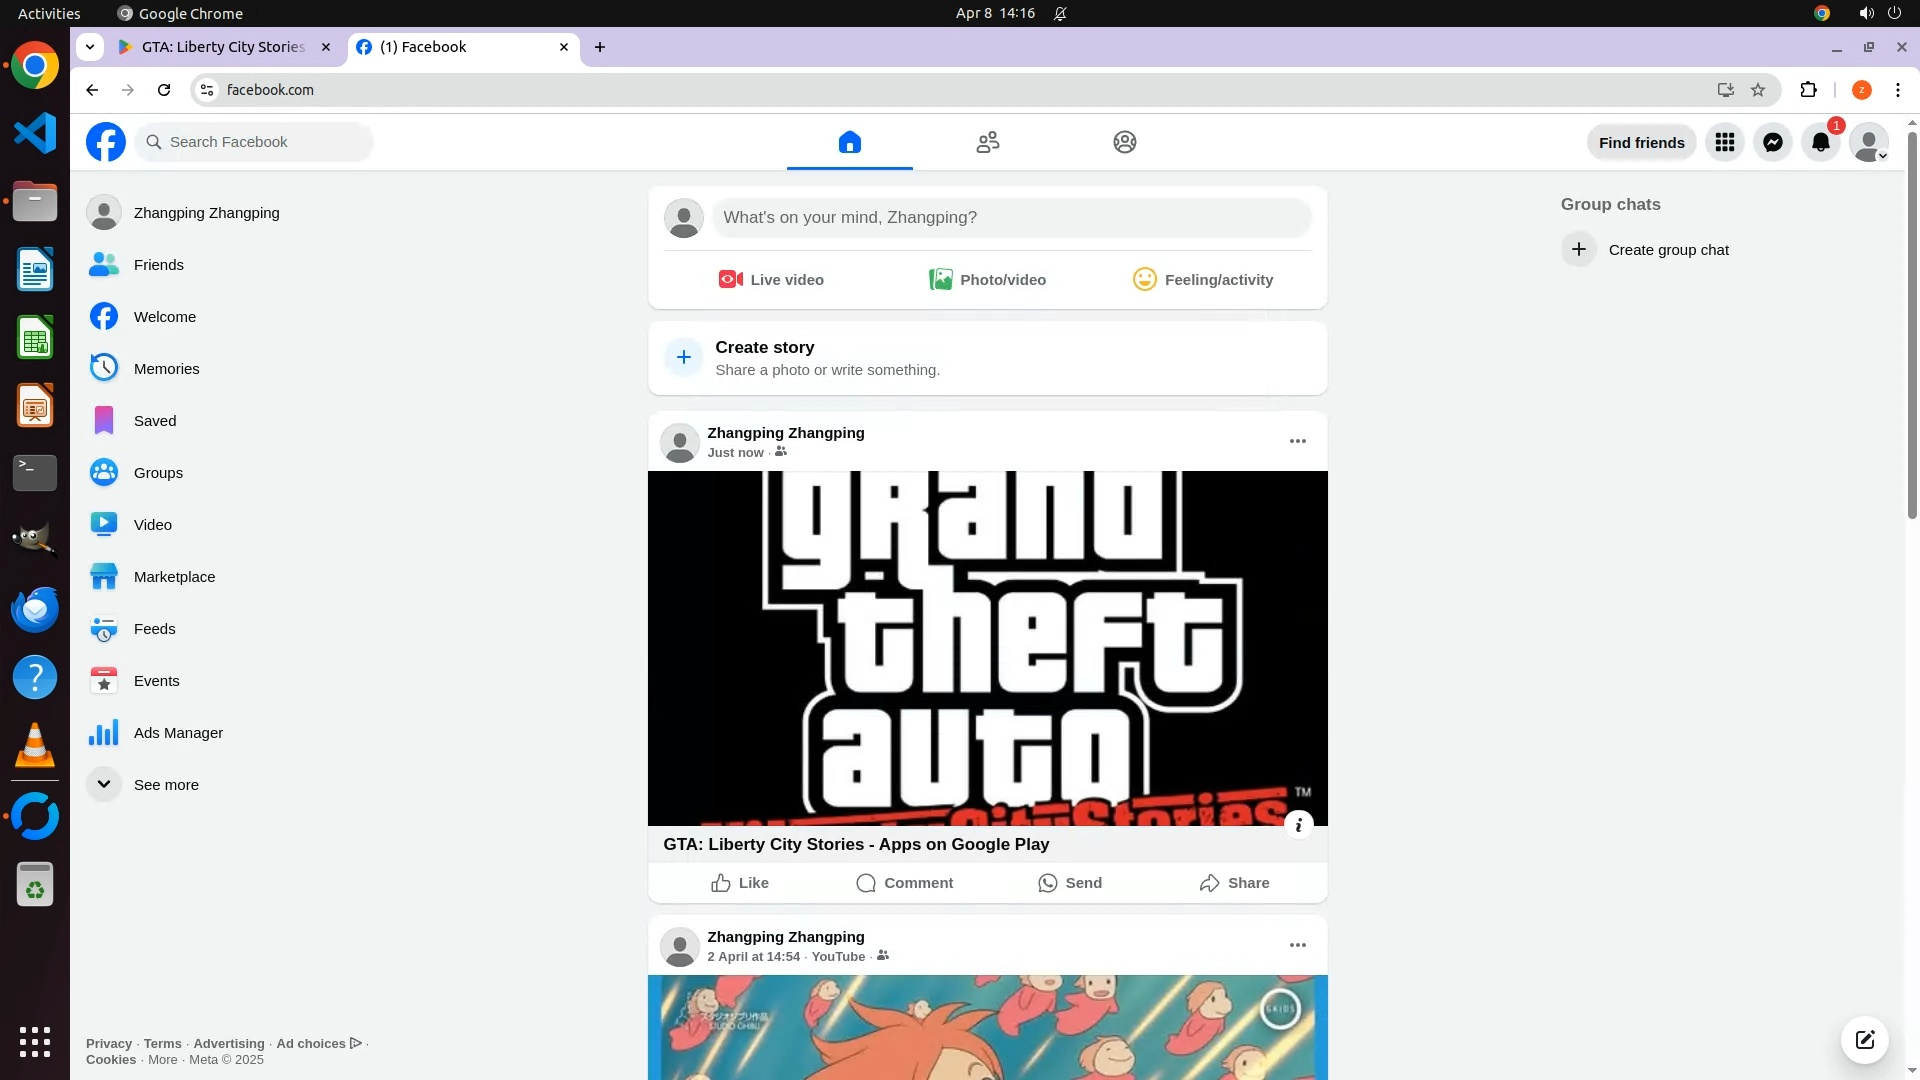The height and width of the screenshot is (1080, 1920).
Task: Open the Privacy footer link
Action: [108, 1043]
